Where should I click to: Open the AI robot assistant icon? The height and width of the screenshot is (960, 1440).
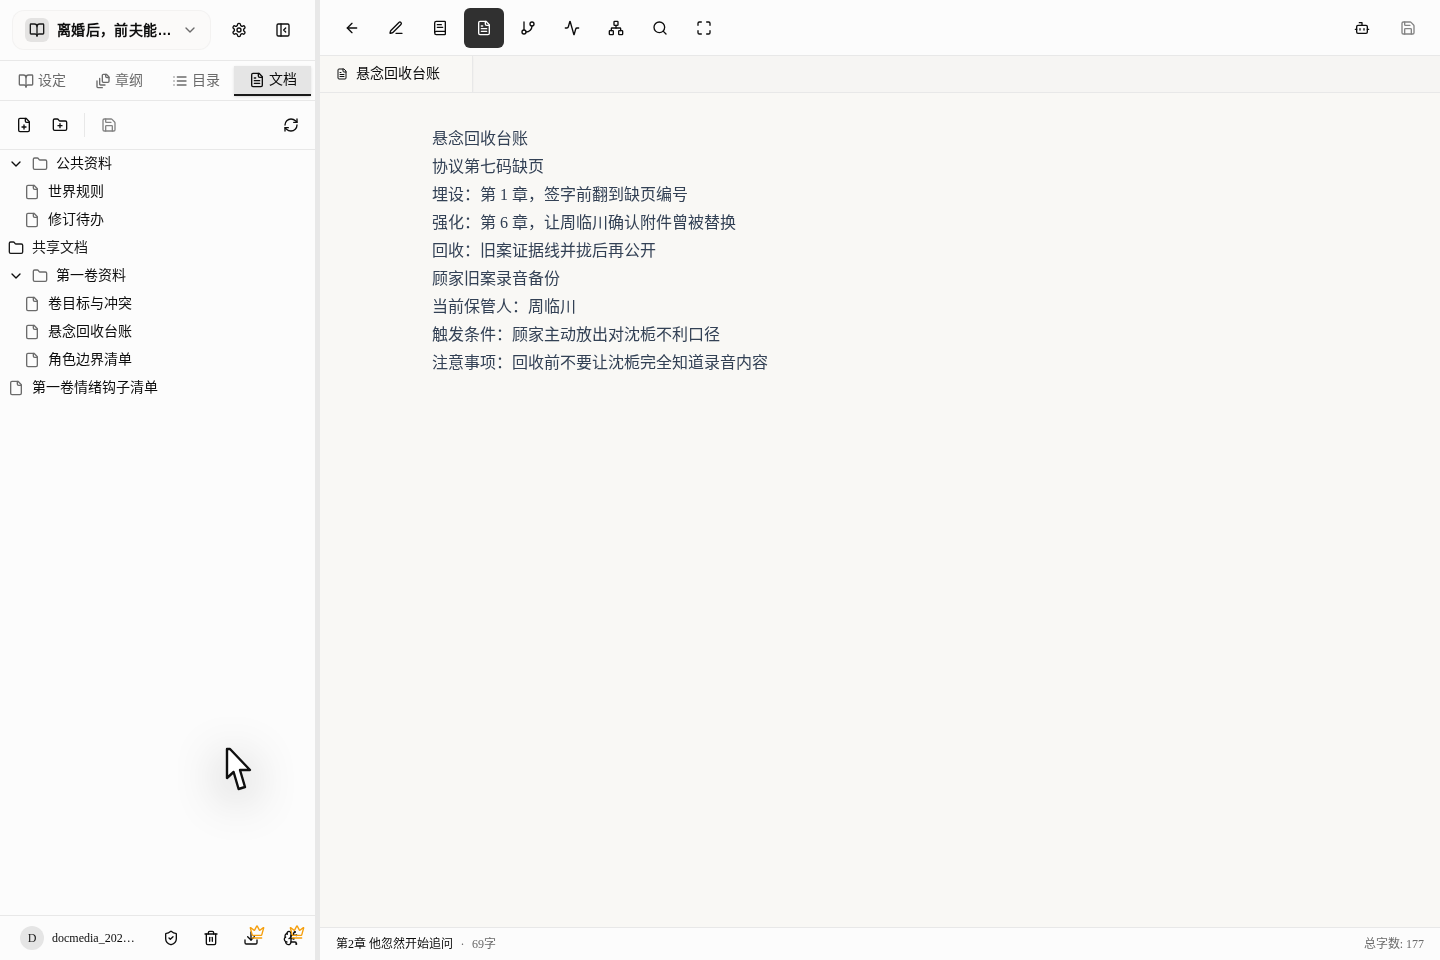(1362, 28)
